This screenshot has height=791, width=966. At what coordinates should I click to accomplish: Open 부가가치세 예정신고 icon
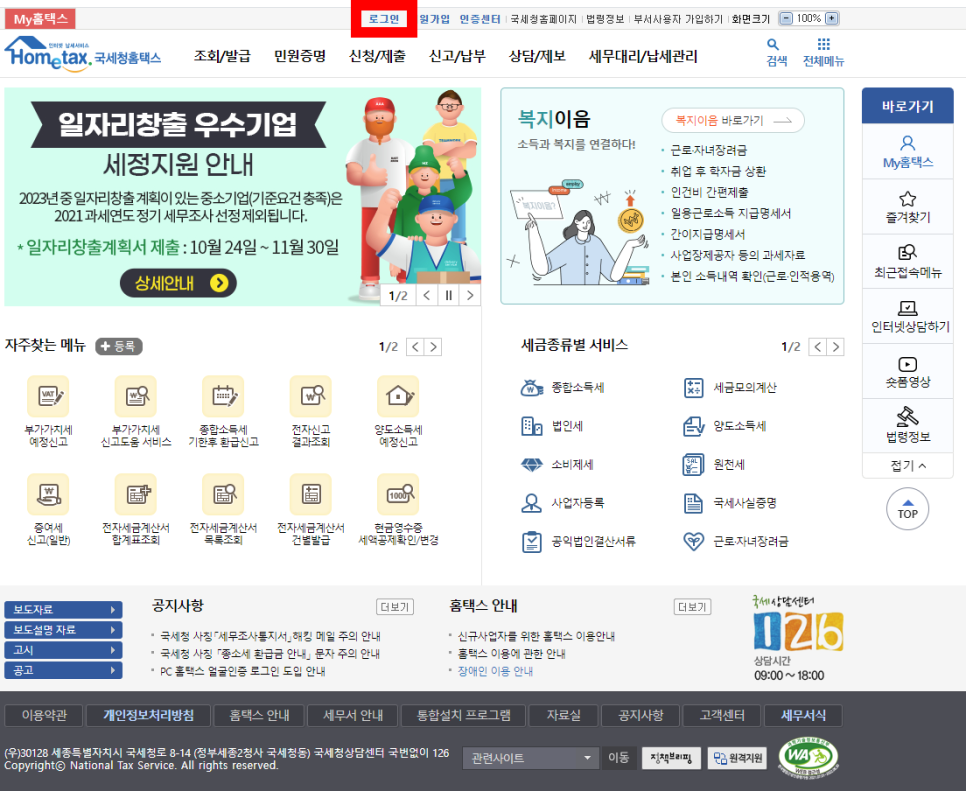[x=48, y=396]
